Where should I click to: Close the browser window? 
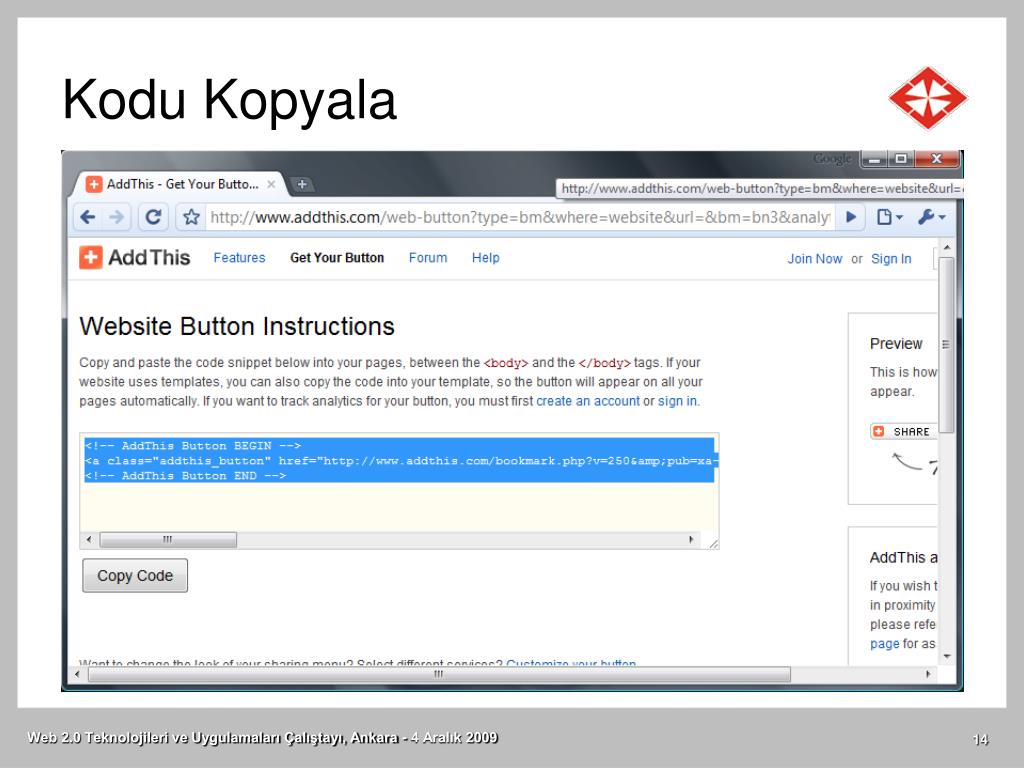click(936, 159)
